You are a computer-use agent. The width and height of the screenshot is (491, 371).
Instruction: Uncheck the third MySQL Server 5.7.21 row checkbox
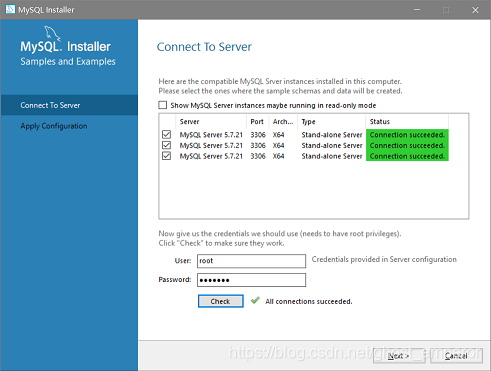166,156
